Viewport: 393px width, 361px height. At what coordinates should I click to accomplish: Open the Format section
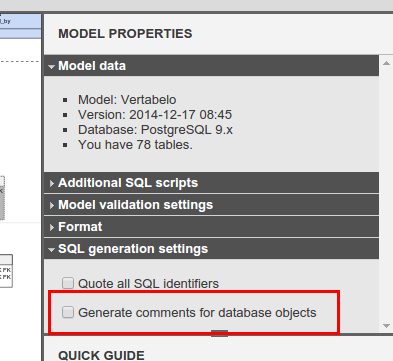point(211,227)
